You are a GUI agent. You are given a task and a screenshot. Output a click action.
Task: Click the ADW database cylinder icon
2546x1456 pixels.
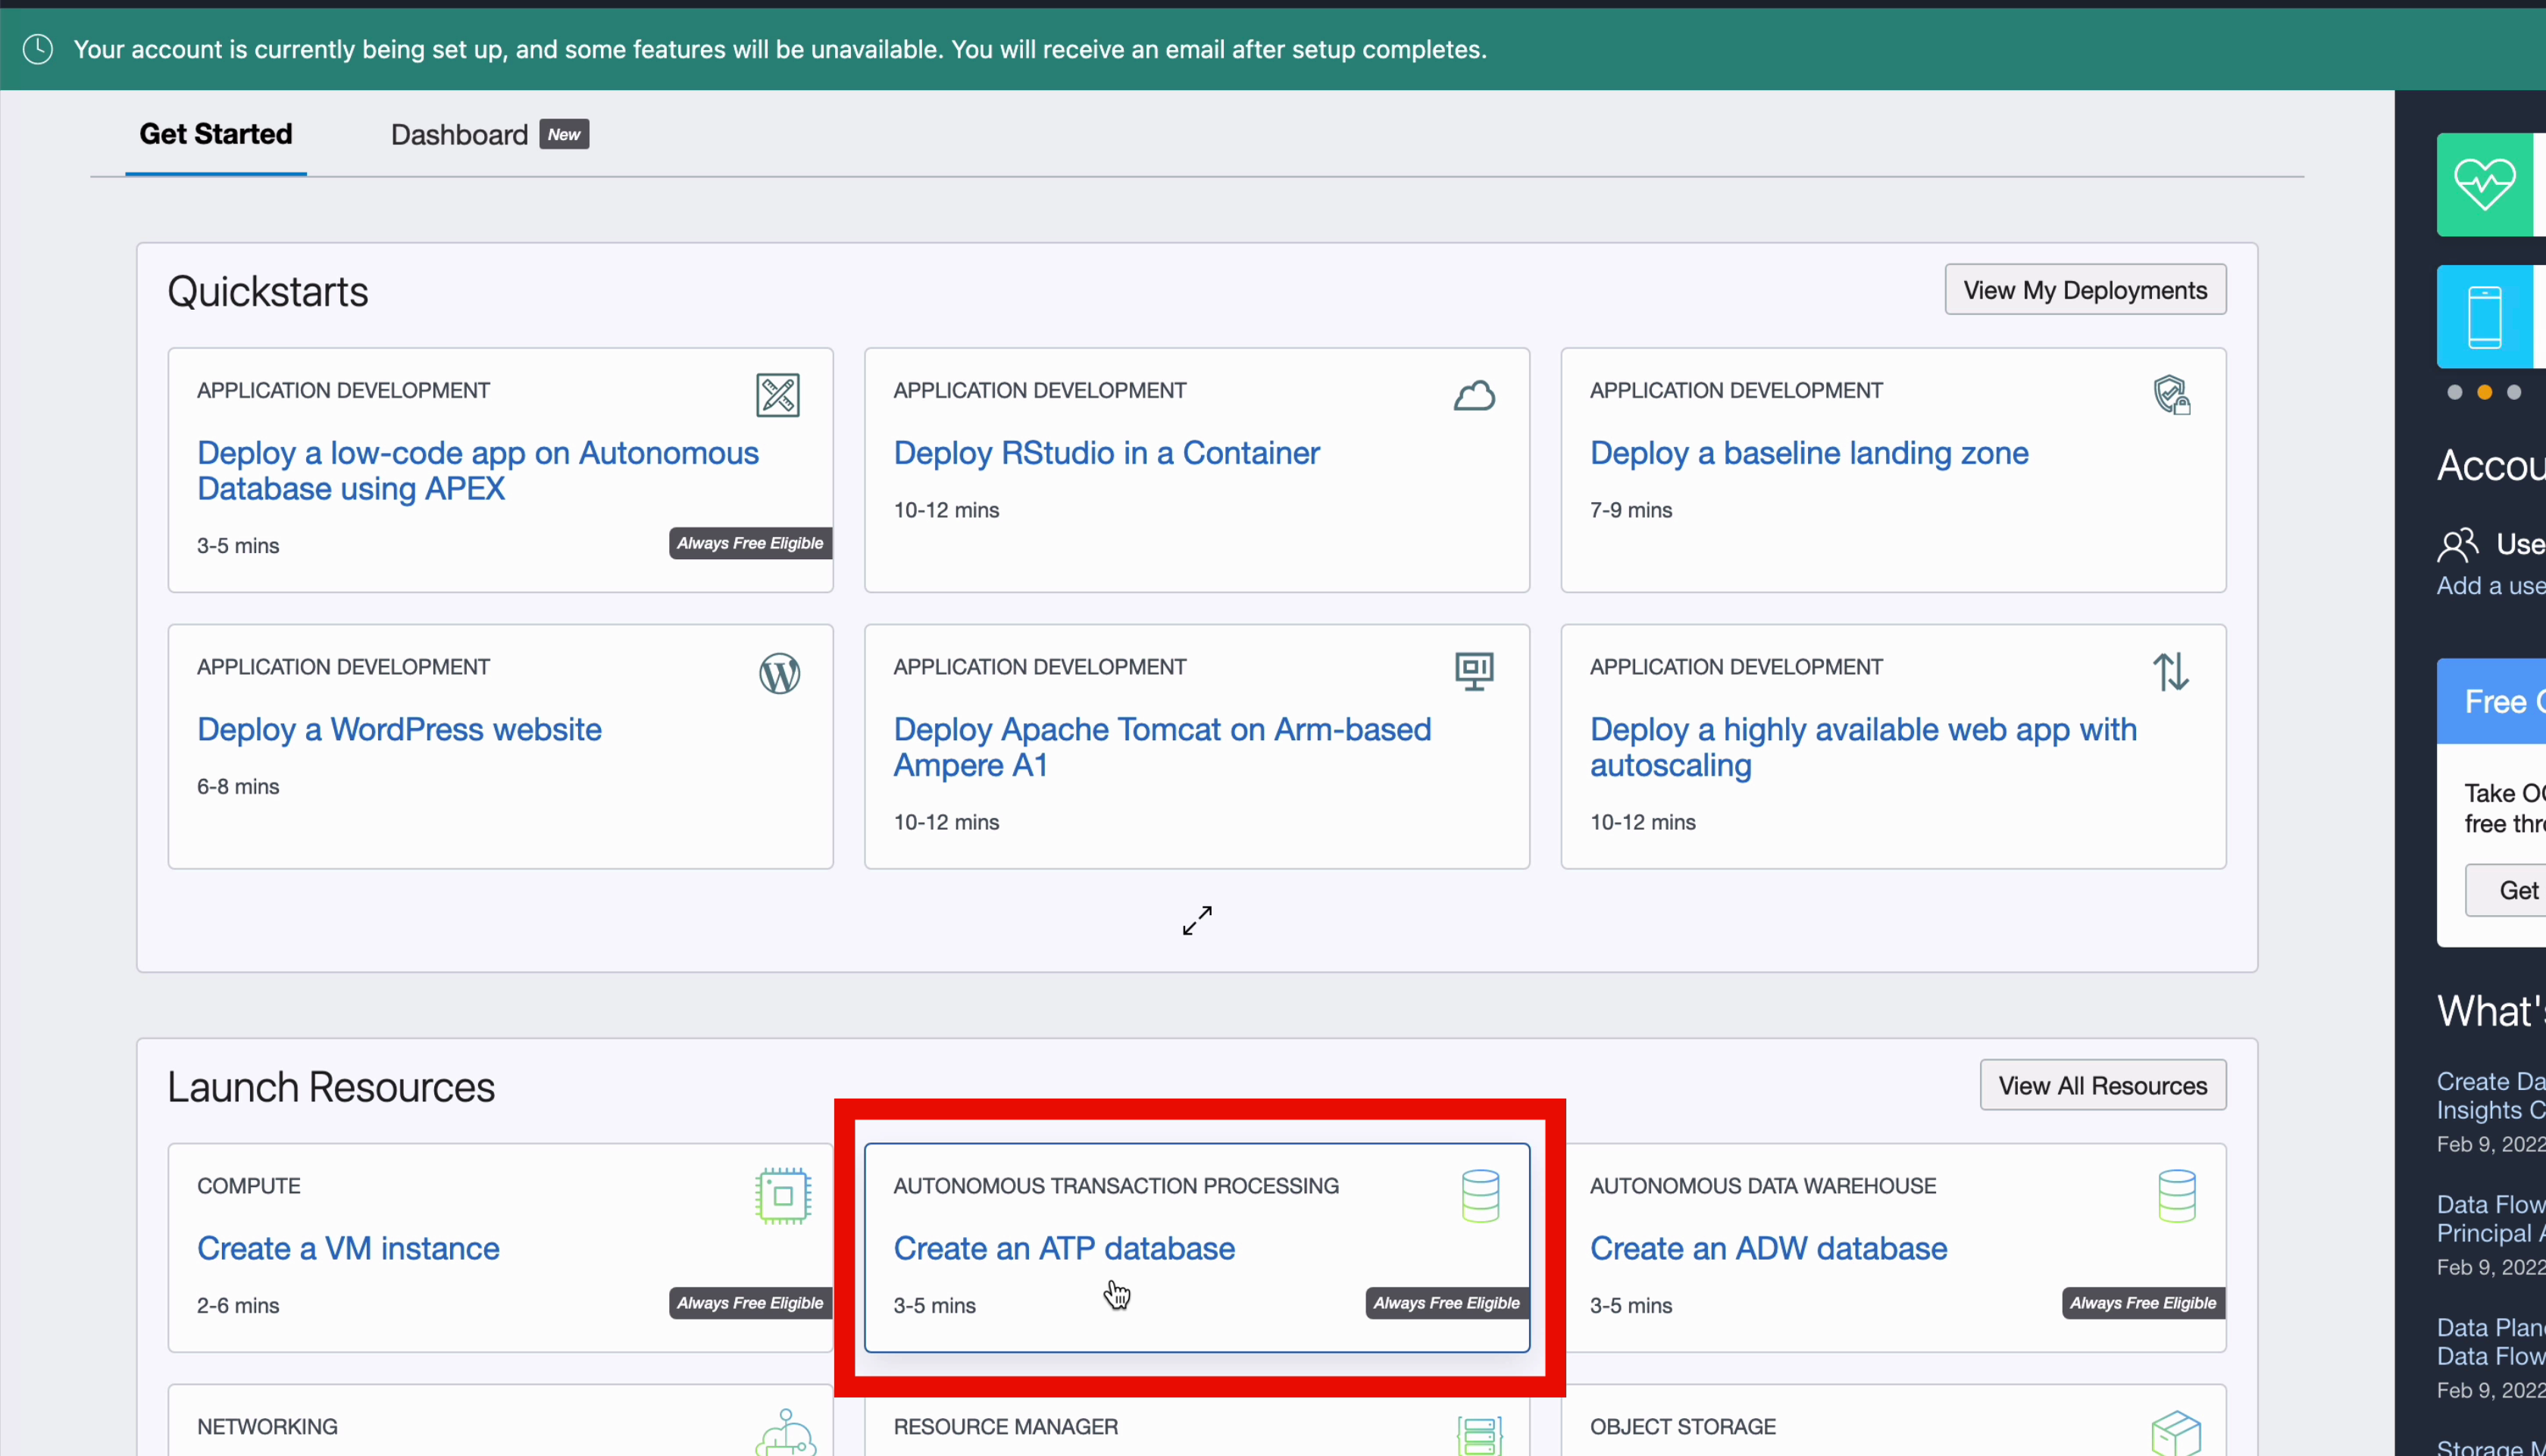pos(2176,1195)
